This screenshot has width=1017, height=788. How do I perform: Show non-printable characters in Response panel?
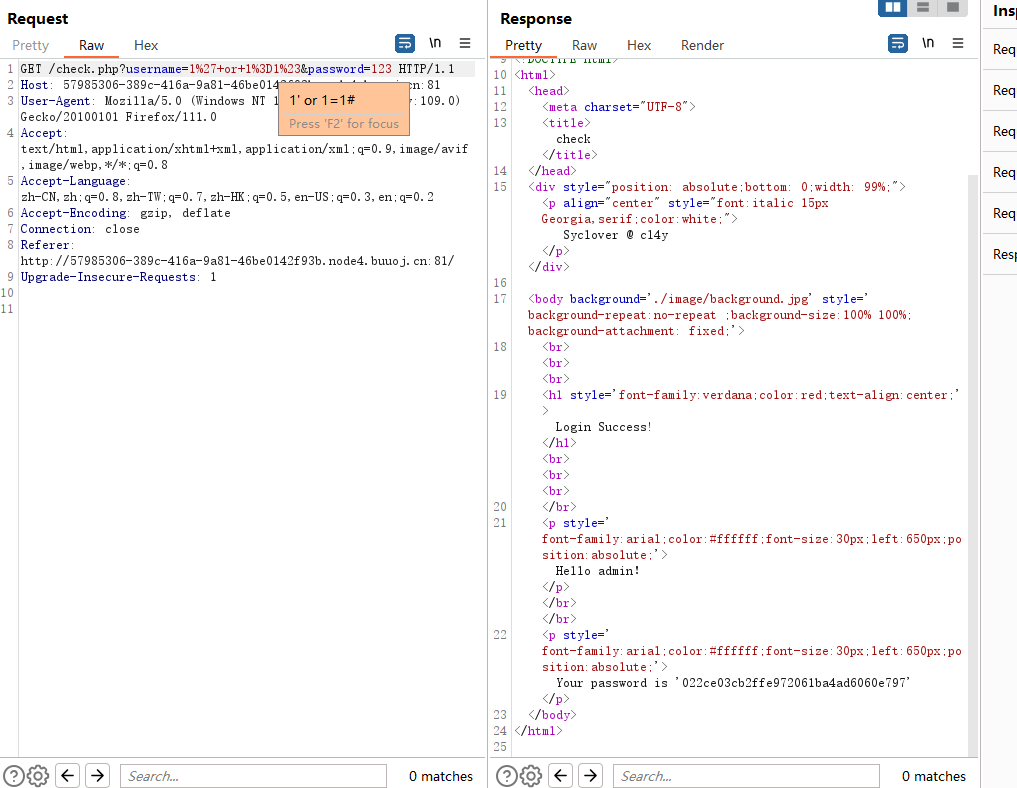tap(928, 43)
